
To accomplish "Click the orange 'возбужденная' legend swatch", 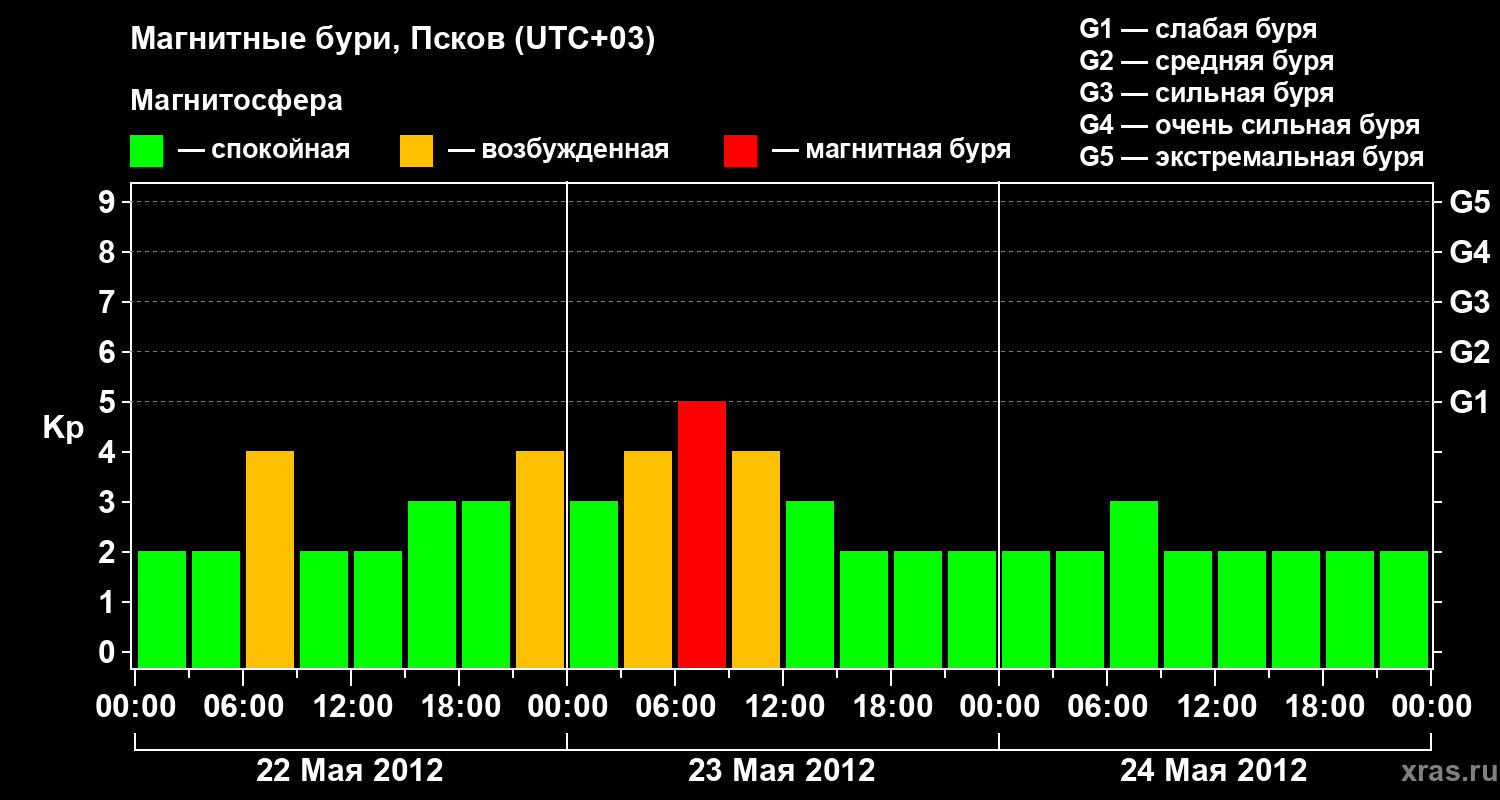I will pos(416,151).
